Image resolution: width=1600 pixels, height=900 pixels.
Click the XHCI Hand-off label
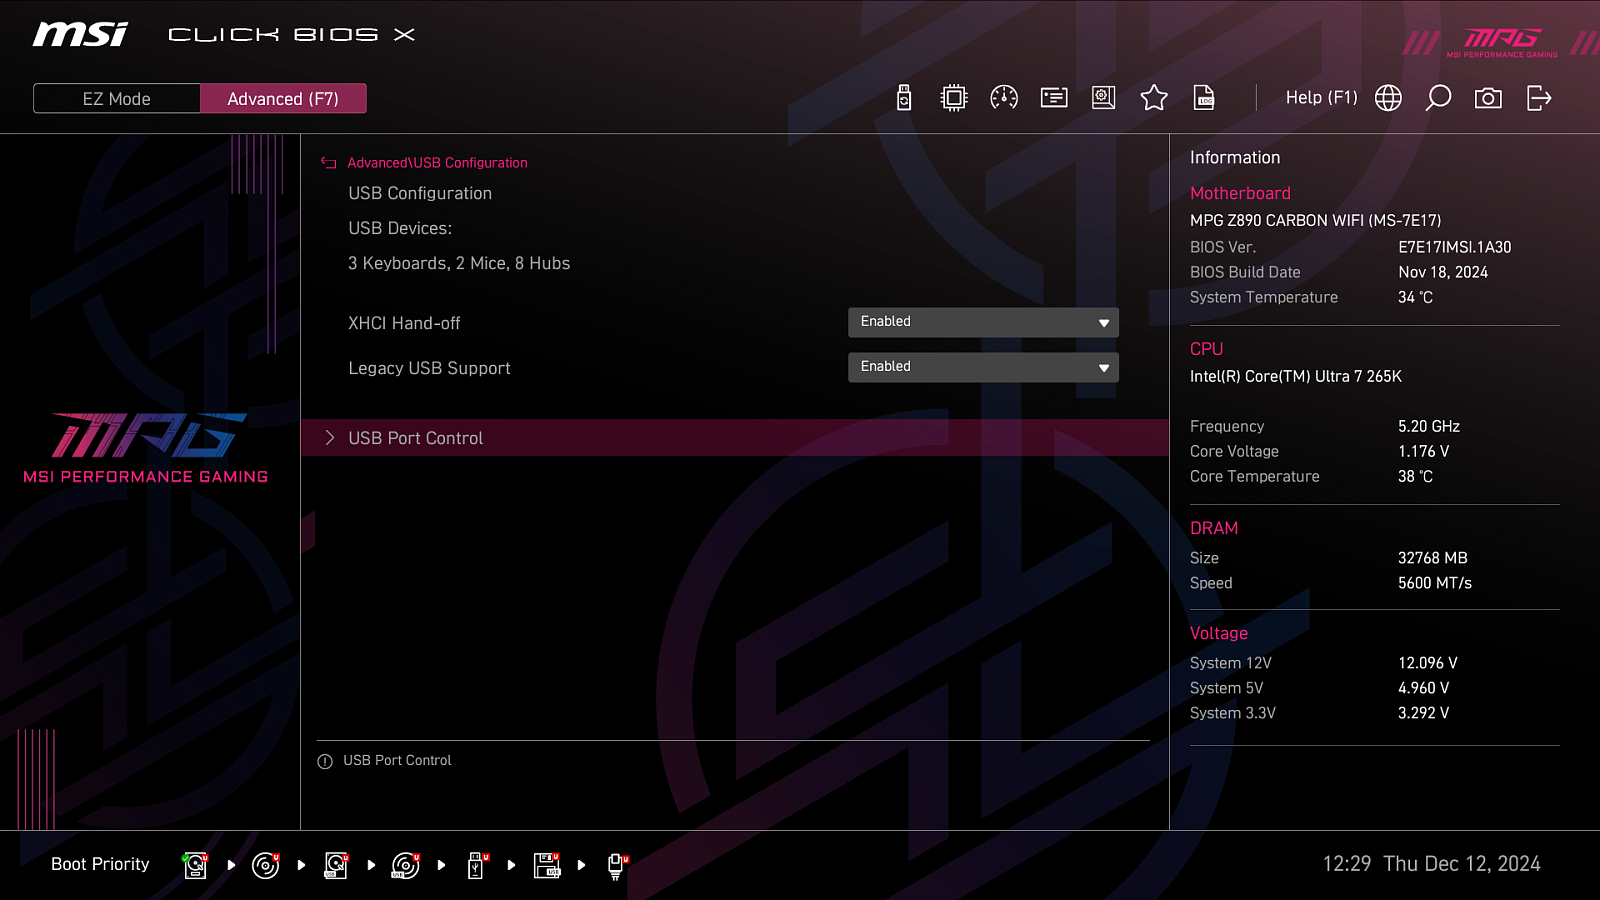click(x=404, y=323)
